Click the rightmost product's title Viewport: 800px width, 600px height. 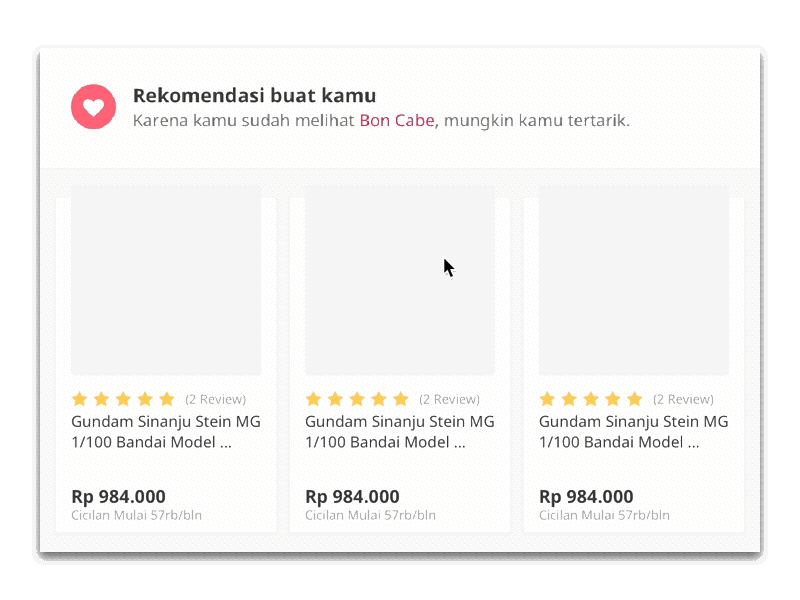[x=633, y=432]
